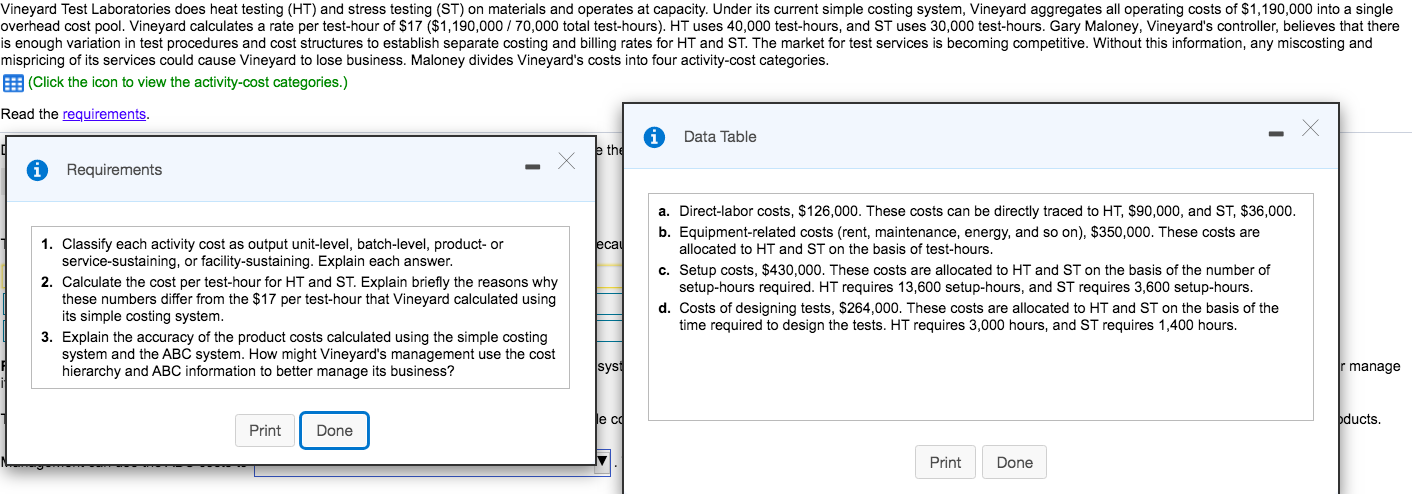Print the Requirements dialog
The height and width of the screenshot is (494, 1421).
[x=265, y=431]
